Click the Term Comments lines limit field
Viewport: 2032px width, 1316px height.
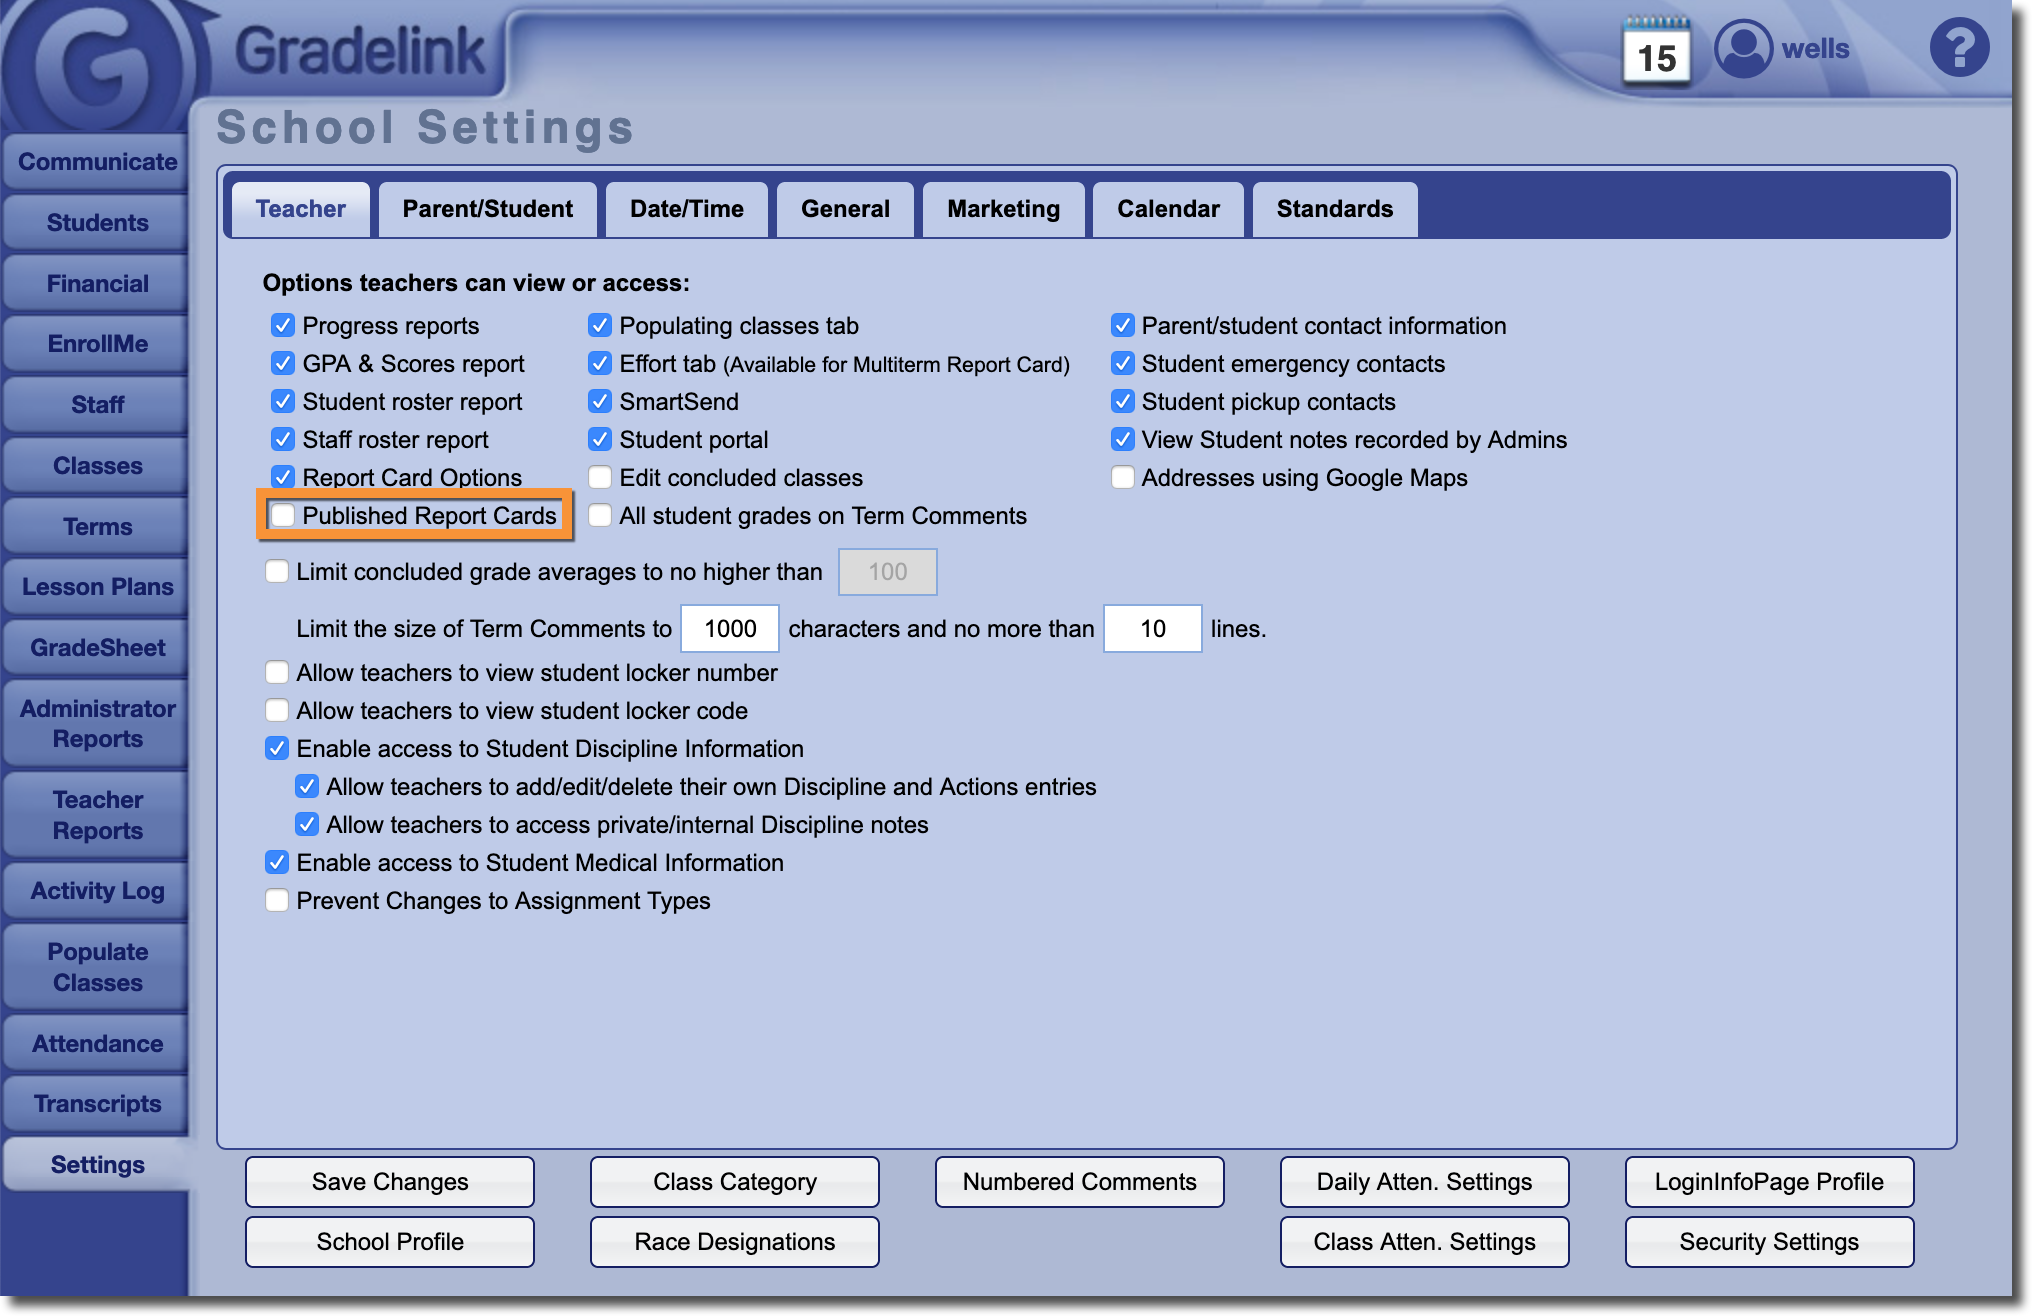1152,629
